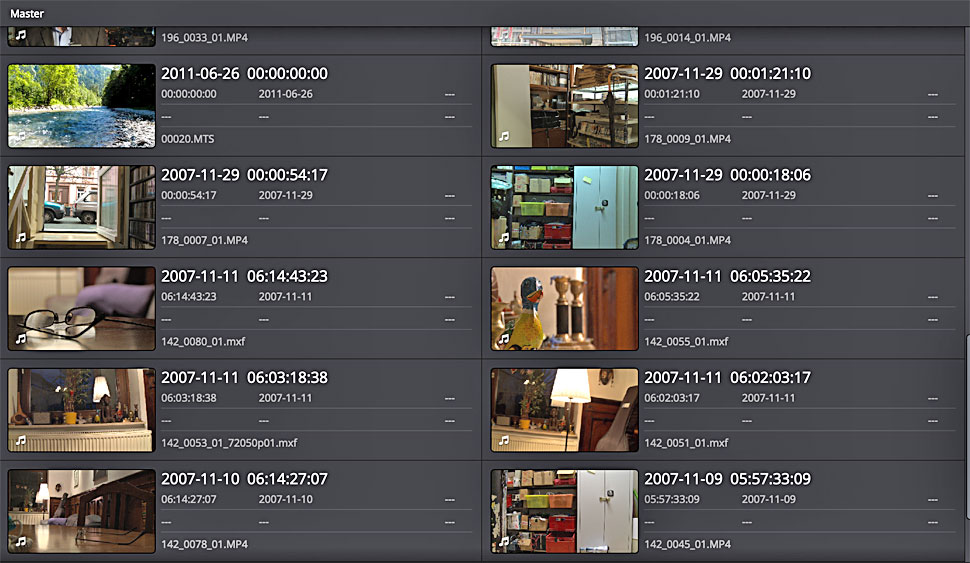This screenshot has width=970, height=563.
Task: Click the heading 2007-11-11 06:03:18:38
Action: point(244,378)
